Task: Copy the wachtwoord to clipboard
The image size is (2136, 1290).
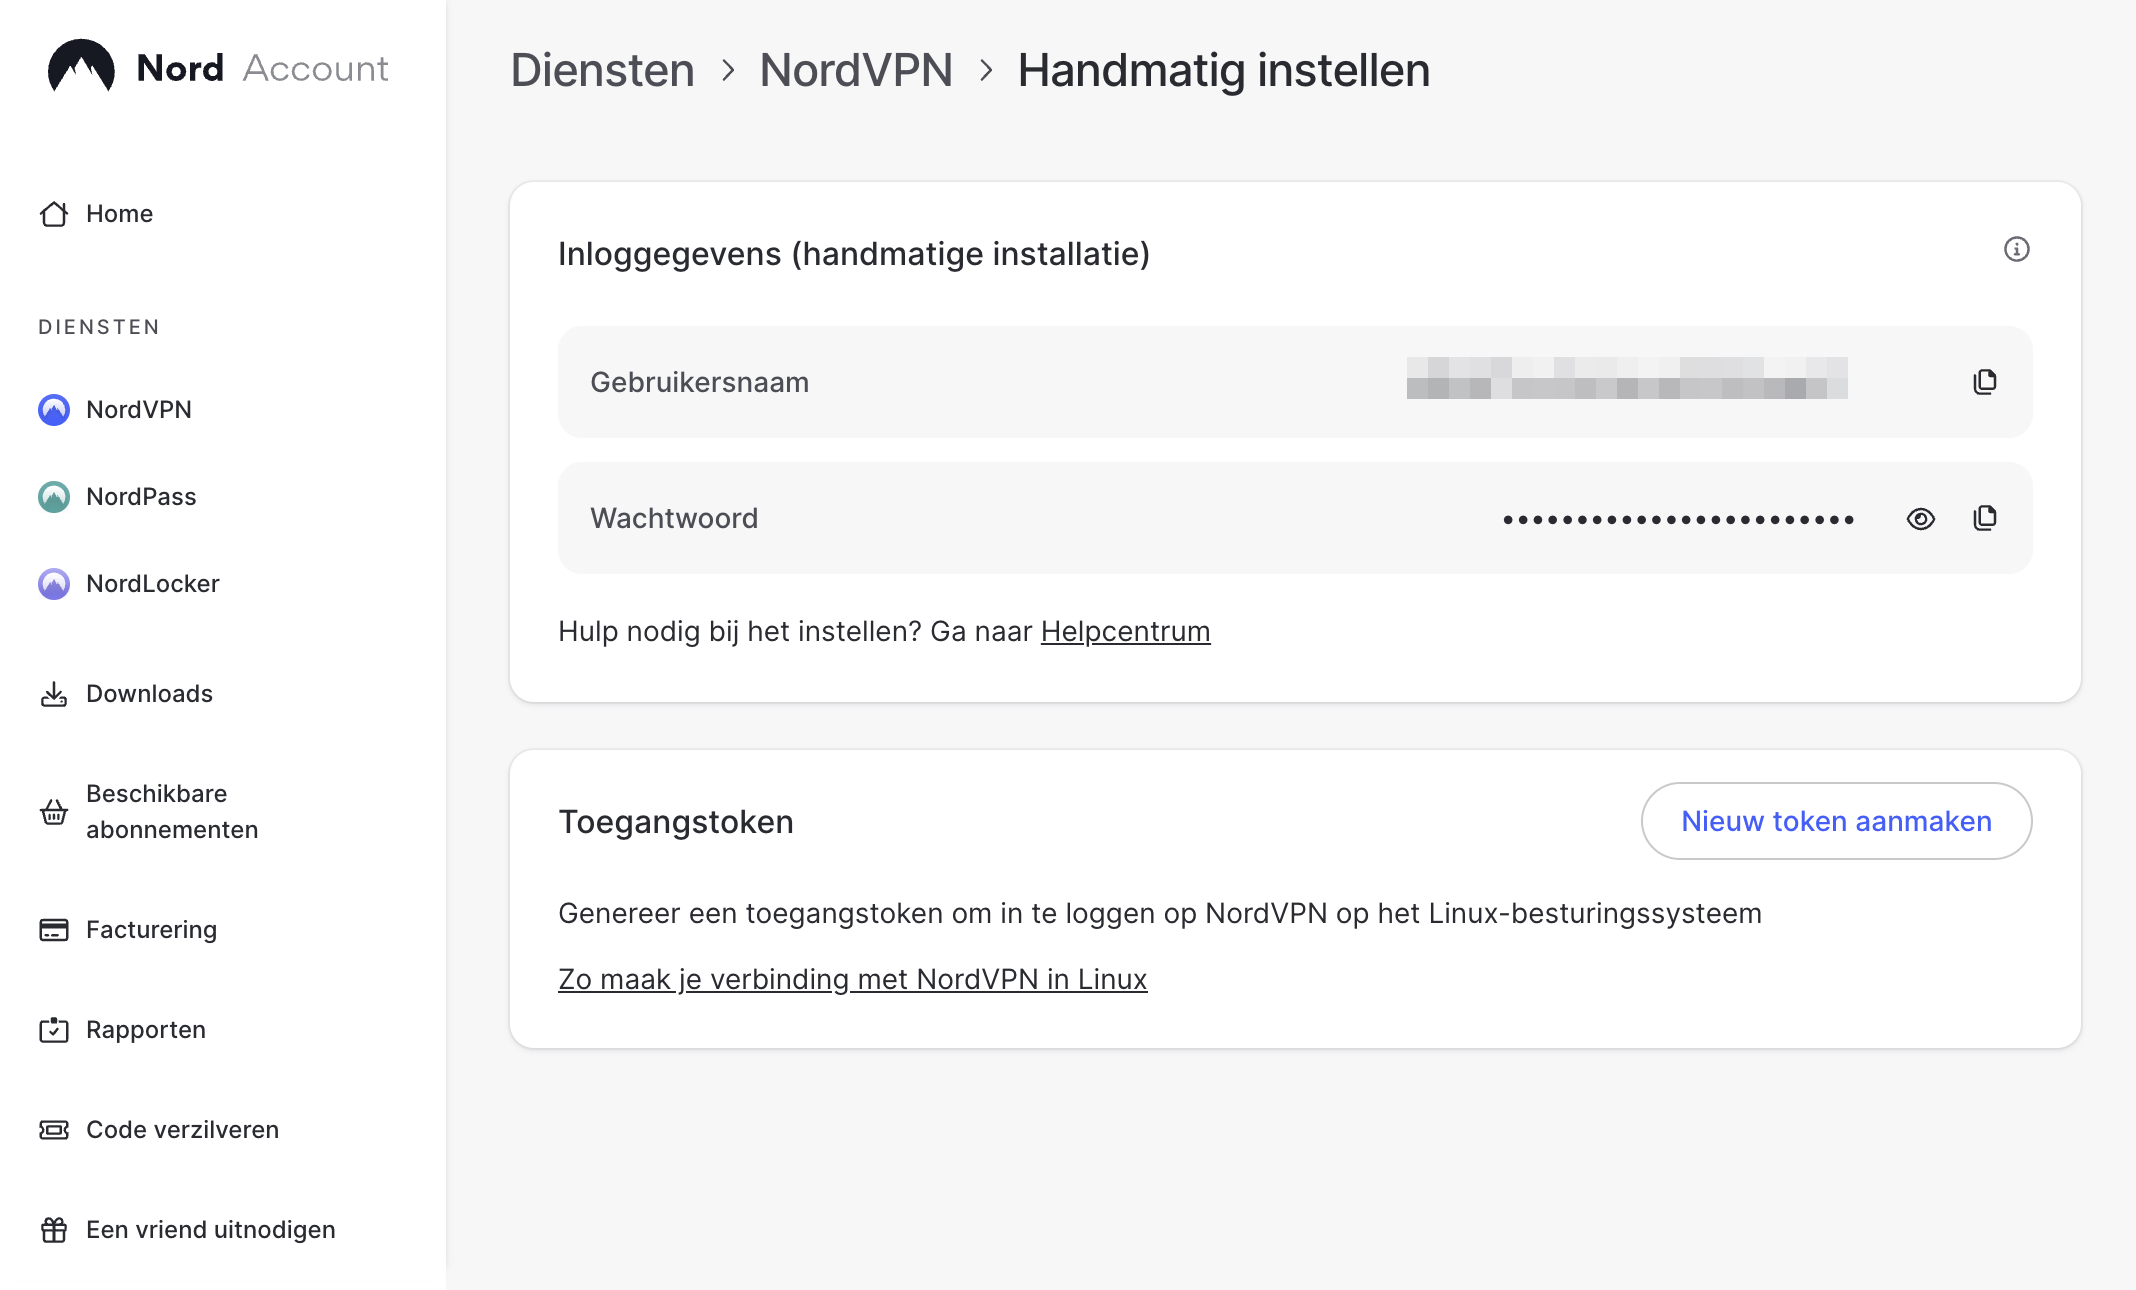Action: [x=1986, y=518]
